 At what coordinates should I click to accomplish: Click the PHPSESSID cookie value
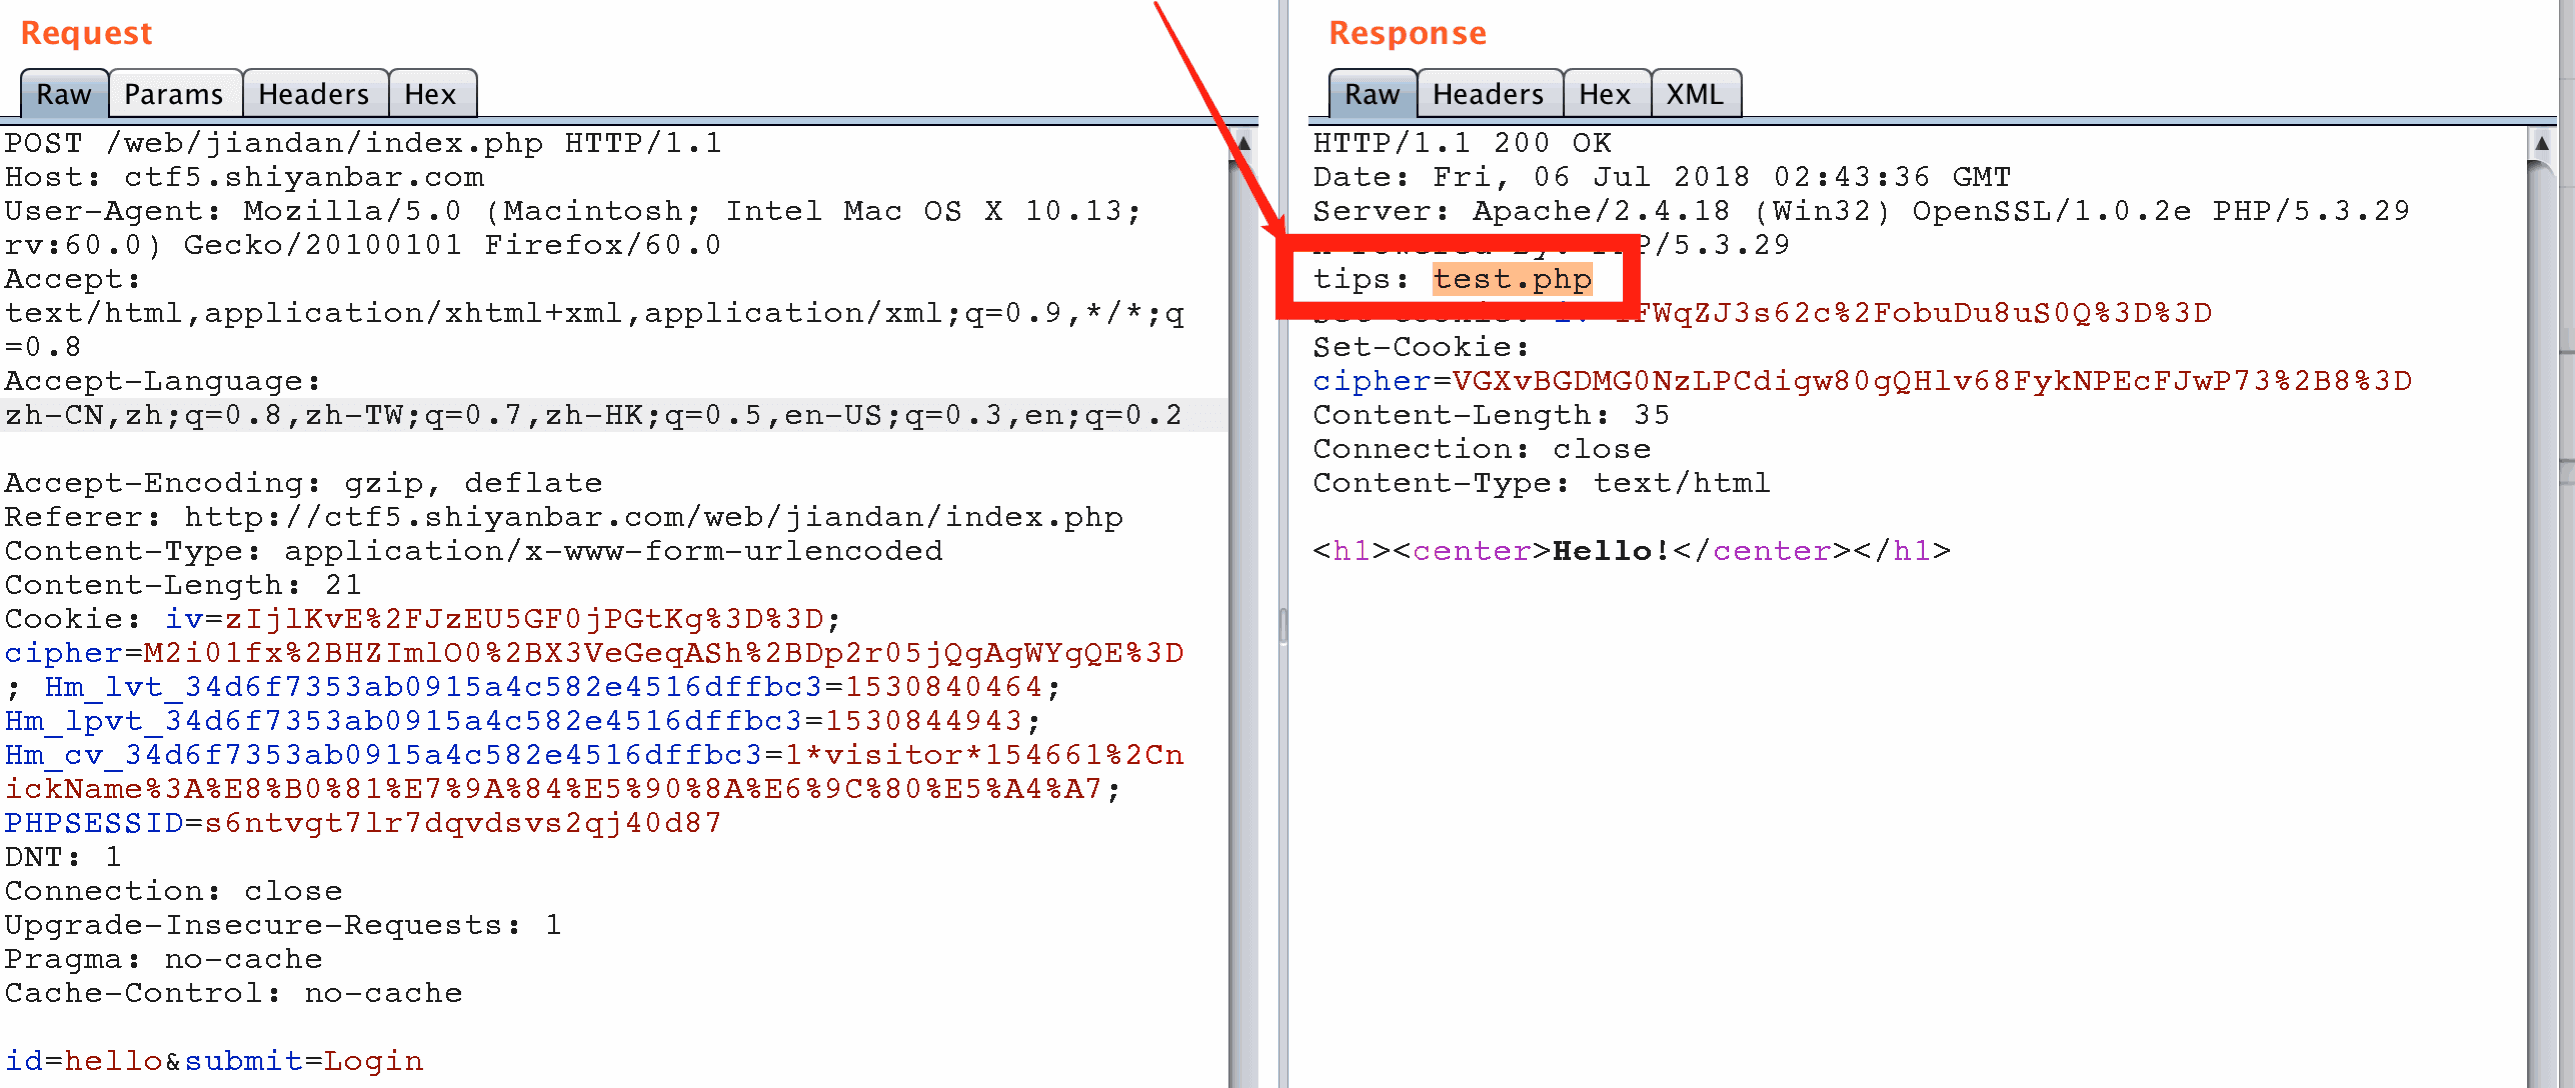coord(463,823)
